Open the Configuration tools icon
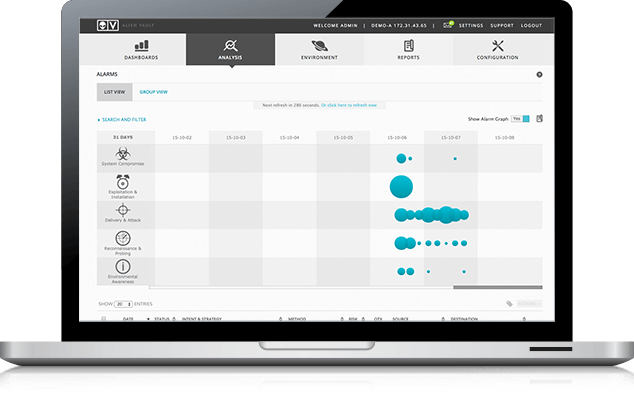The image size is (634, 397). tap(498, 45)
